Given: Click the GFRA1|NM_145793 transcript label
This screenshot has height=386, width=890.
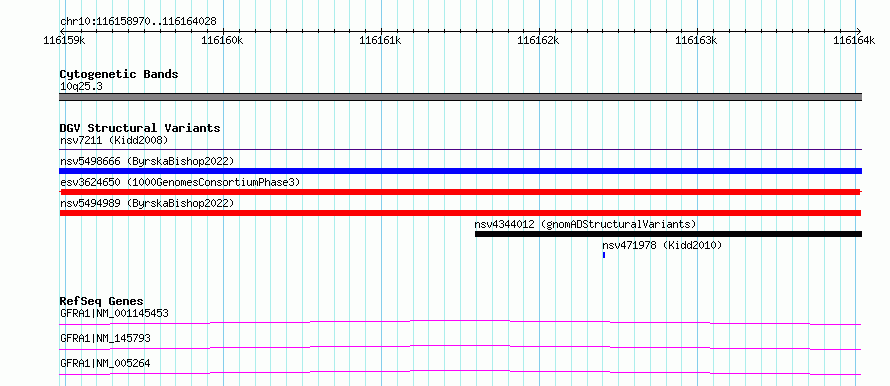Looking at the screenshot, I should coord(105,338).
